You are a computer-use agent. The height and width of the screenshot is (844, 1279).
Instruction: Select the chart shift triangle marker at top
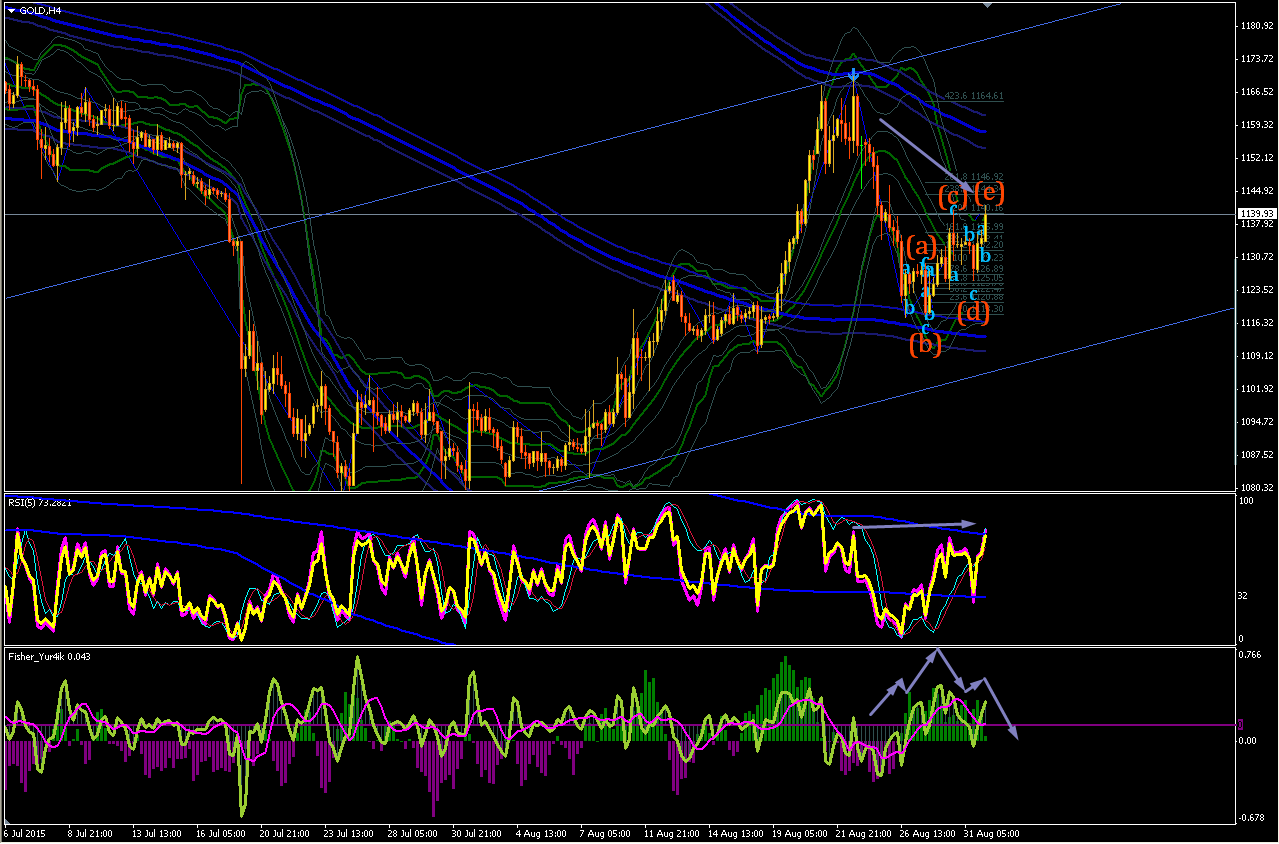988,5
